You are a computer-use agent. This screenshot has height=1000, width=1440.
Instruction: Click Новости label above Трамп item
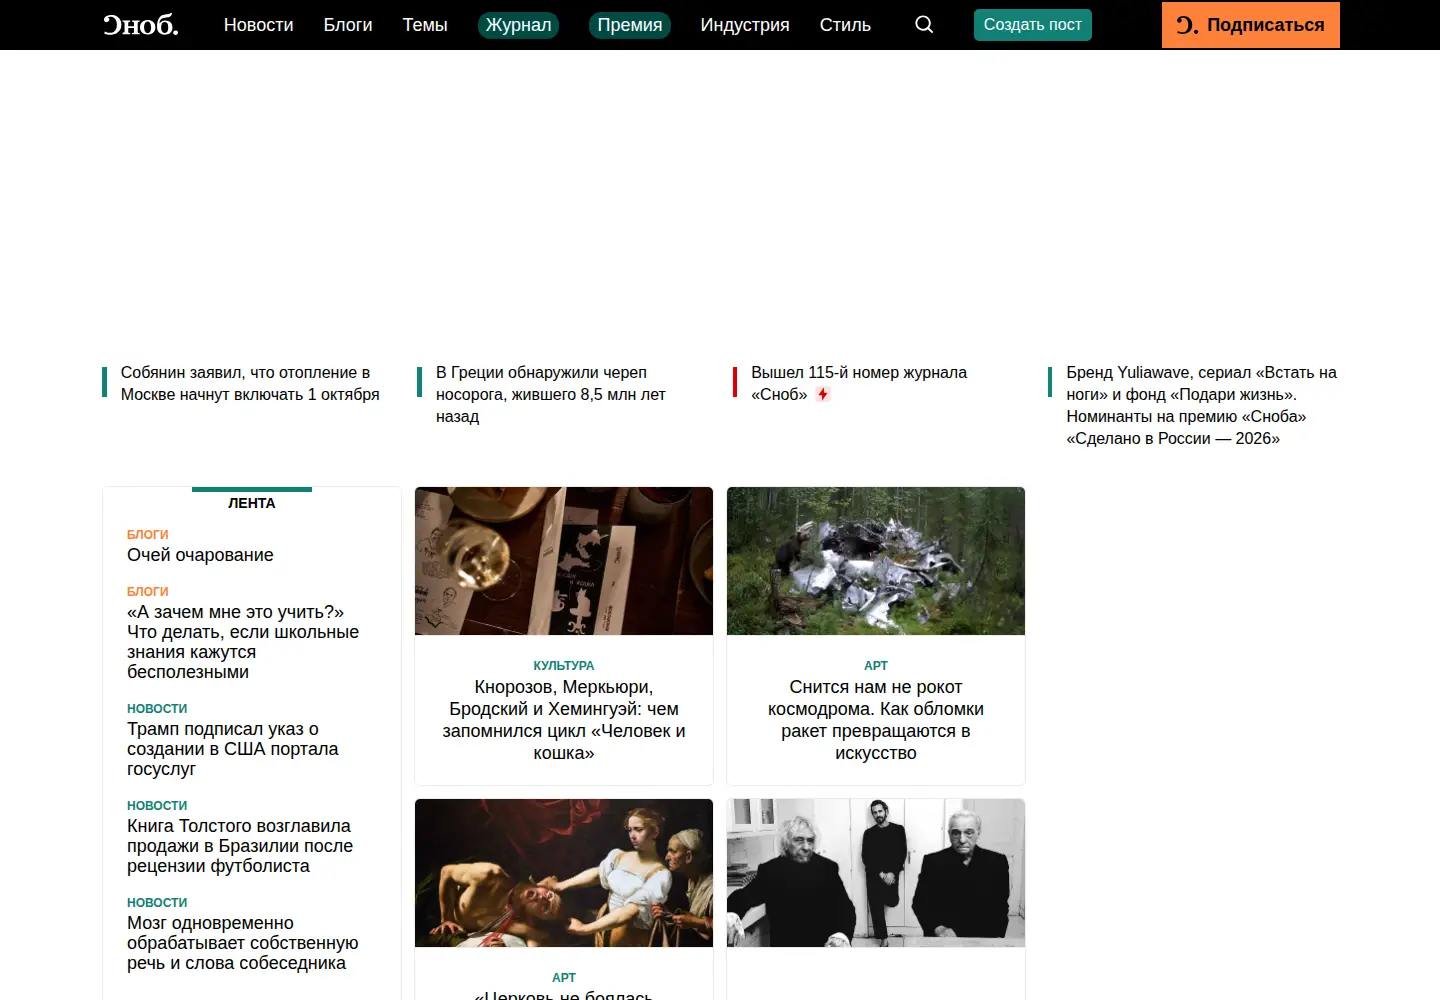coord(157,709)
